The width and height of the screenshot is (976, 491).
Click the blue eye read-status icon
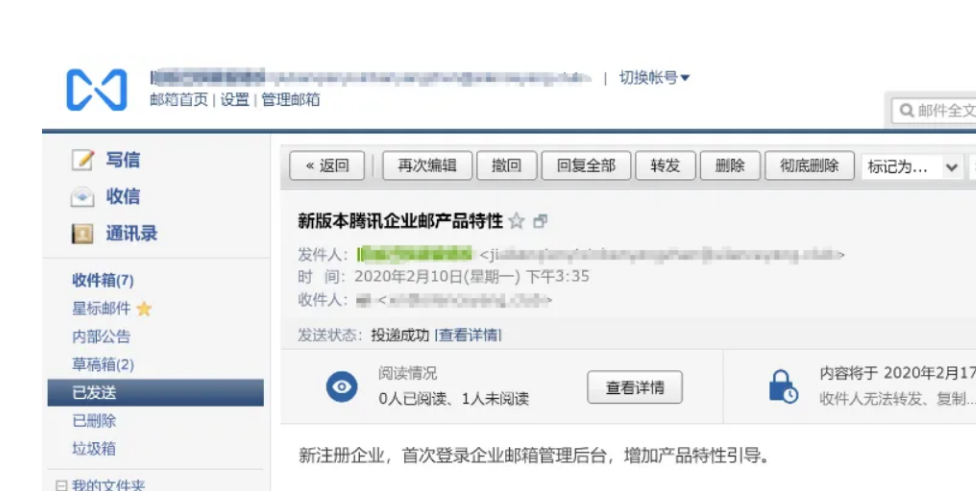click(x=342, y=386)
